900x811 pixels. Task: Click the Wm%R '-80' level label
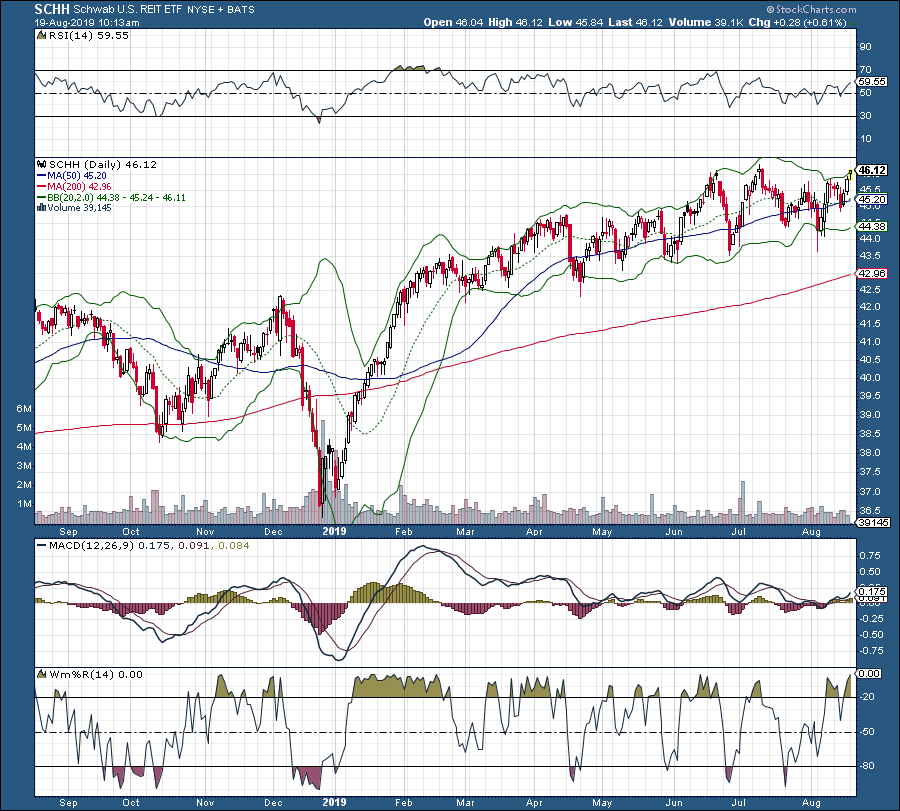[x=867, y=766]
